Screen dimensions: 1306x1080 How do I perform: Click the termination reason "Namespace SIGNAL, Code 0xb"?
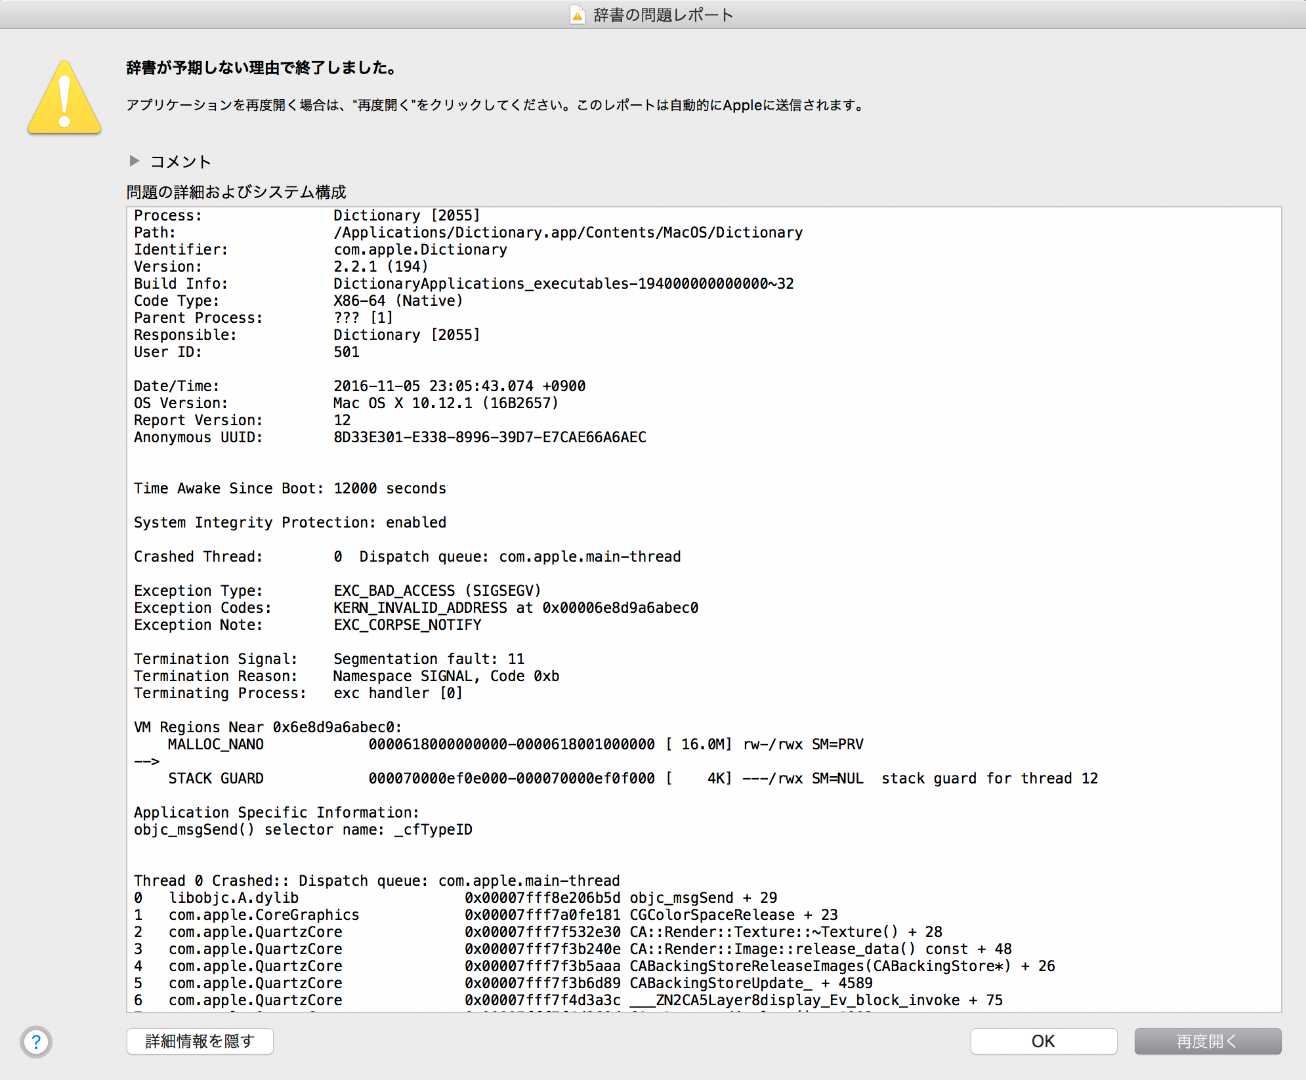click(446, 676)
